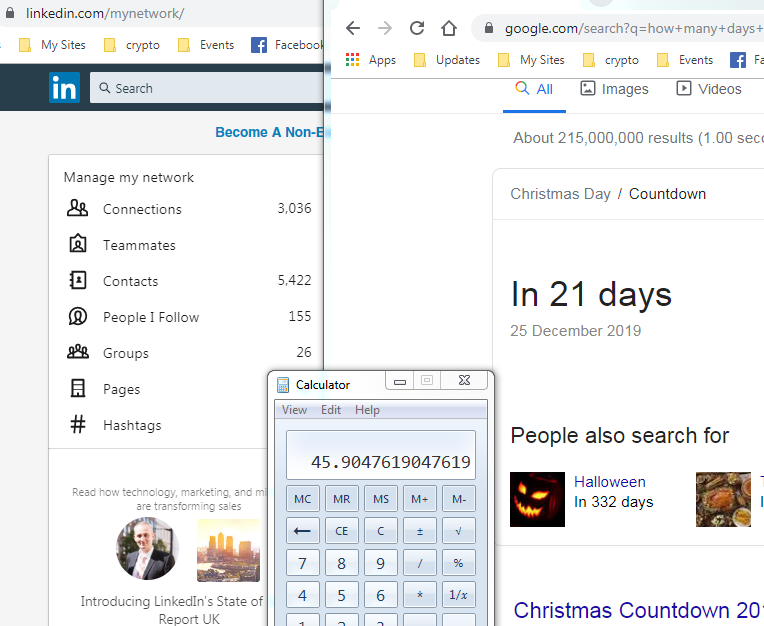This screenshot has height=626, width=764.
Task: Minimize the Calculator window
Action: (x=400, y=380)
